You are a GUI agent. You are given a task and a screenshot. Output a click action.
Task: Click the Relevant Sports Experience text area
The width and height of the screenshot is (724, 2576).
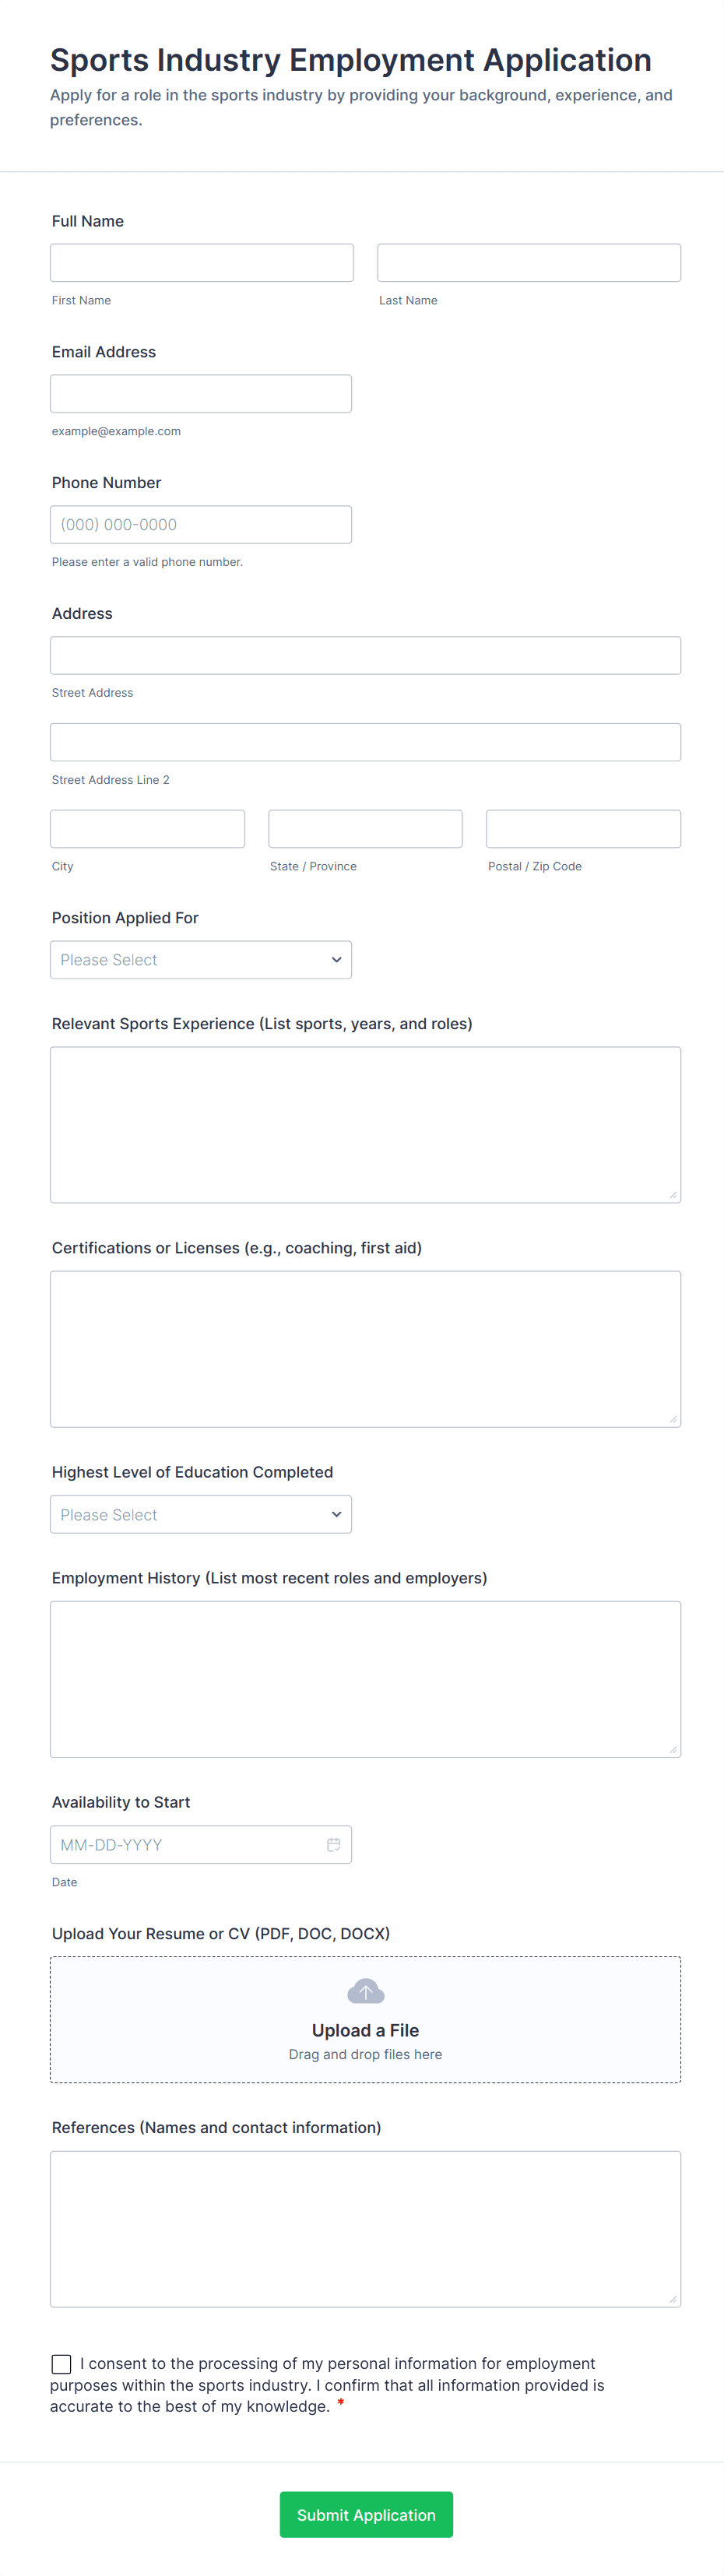[365, 1124]
